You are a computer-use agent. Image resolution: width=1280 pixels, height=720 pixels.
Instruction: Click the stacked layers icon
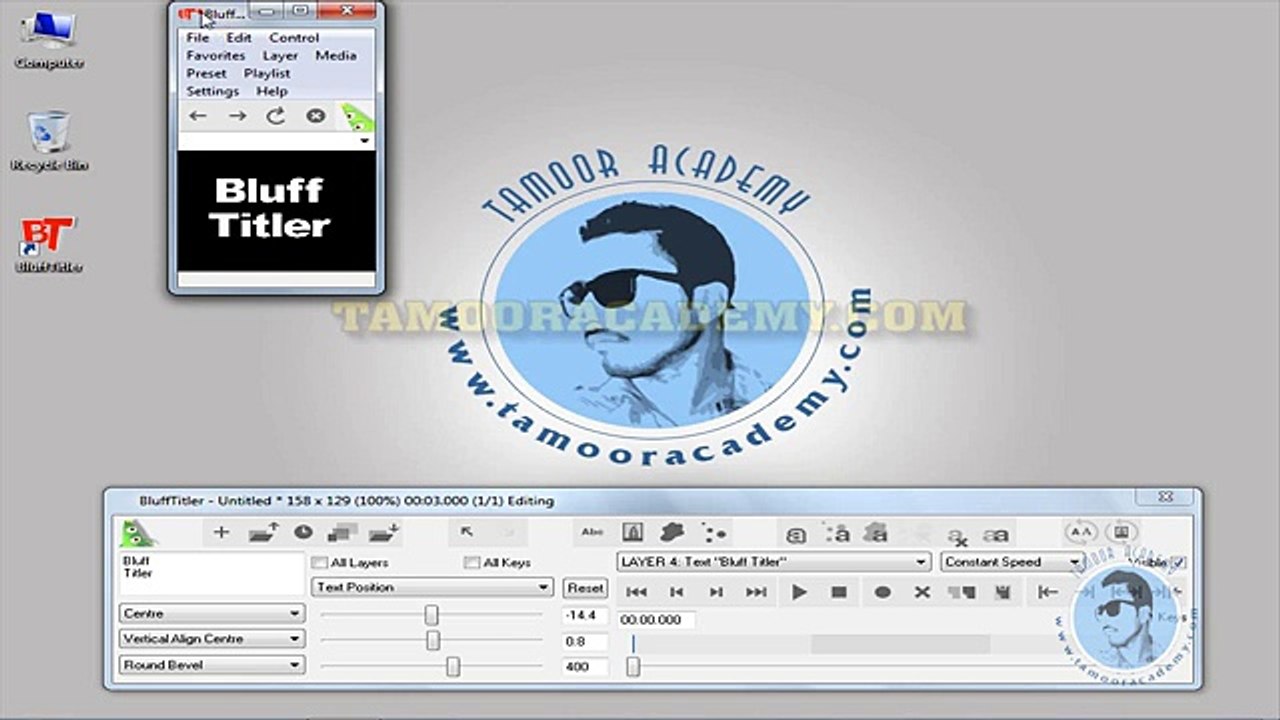(x=342, y=533)
